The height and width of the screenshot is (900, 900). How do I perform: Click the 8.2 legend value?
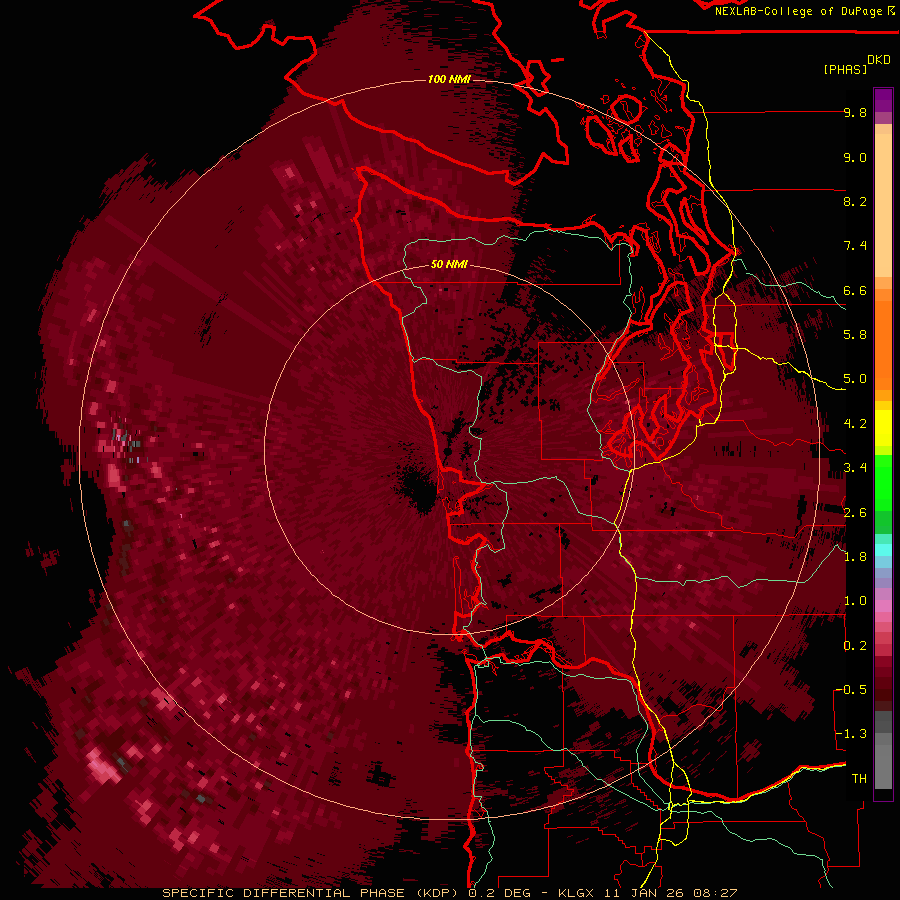pos(855,201)
